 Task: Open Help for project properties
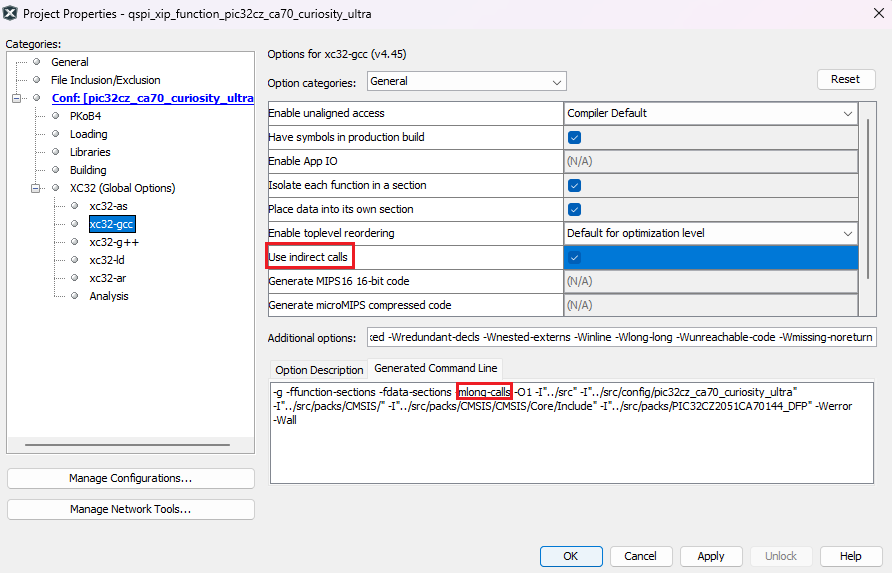tap(851, 556)
